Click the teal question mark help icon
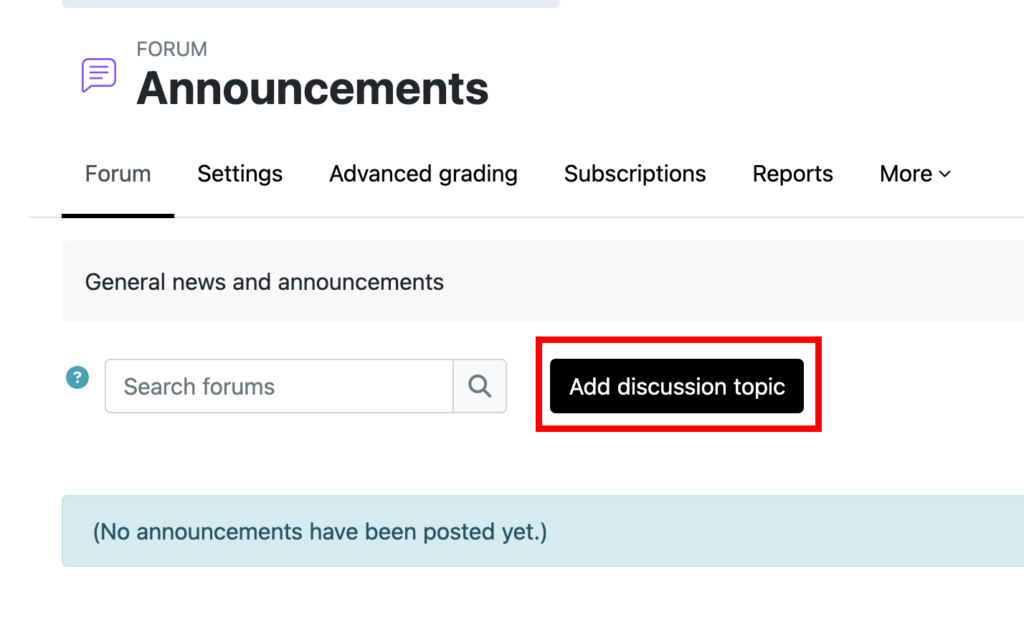 point(78,378)
